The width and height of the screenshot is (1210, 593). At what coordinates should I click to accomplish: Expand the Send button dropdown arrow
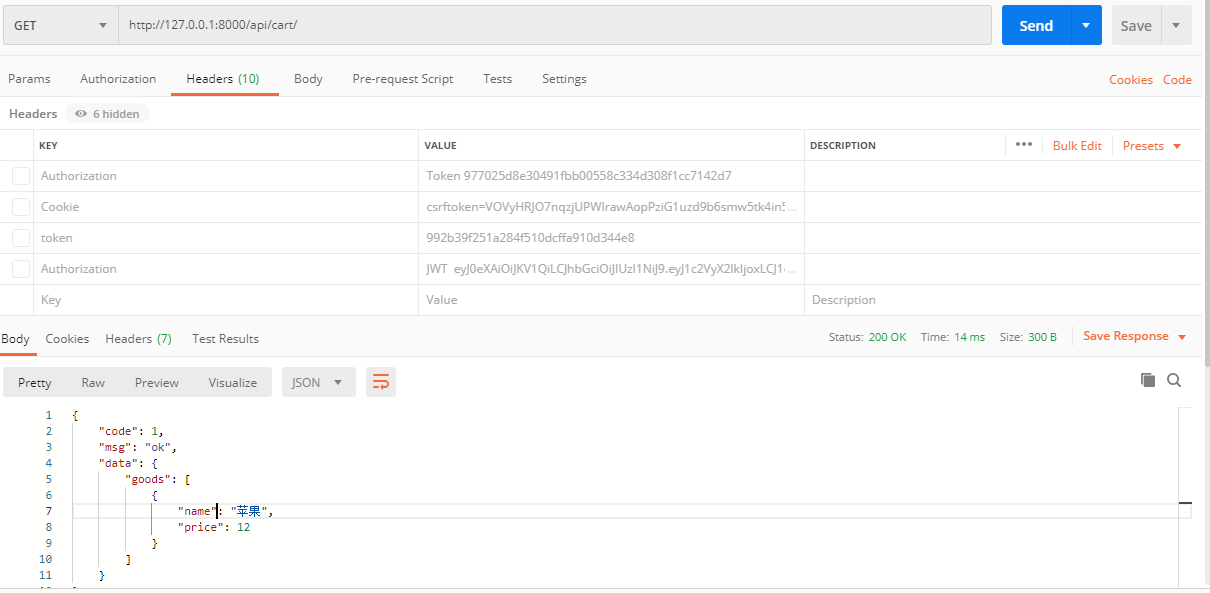point(1086,25)
